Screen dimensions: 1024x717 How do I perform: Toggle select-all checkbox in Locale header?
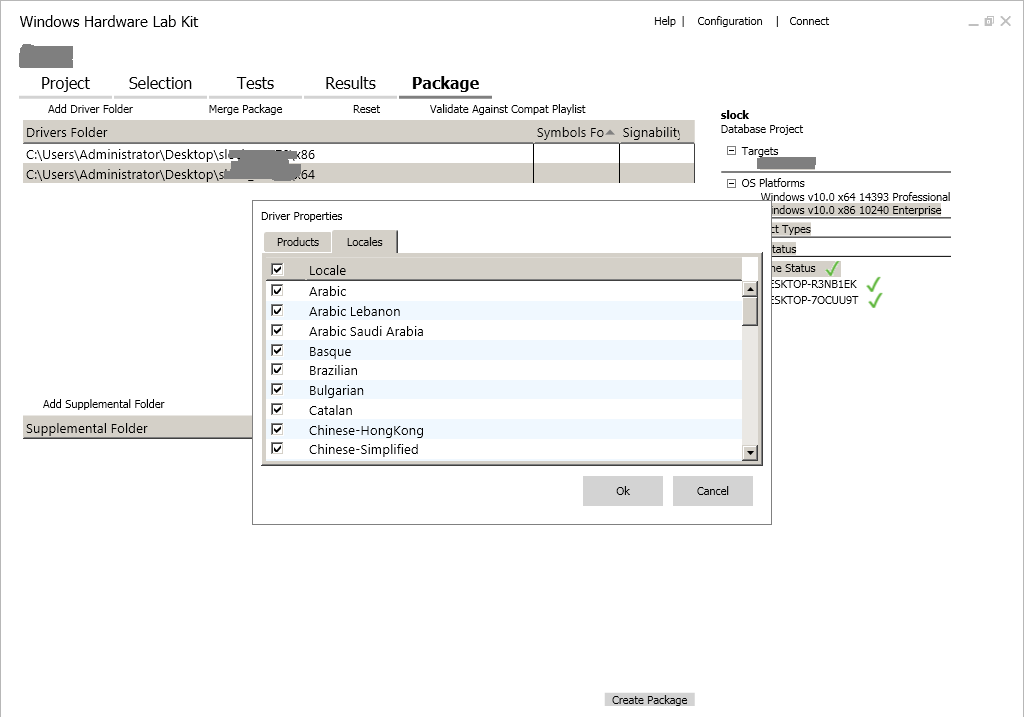pyautogui.click(x=277, y=270)
